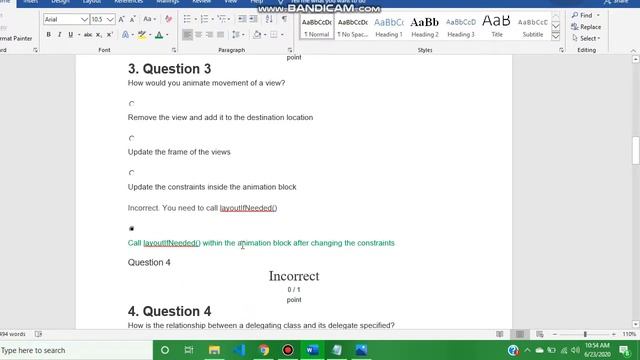Start a numbered list

pyautogui.click(x=204, y=19)
